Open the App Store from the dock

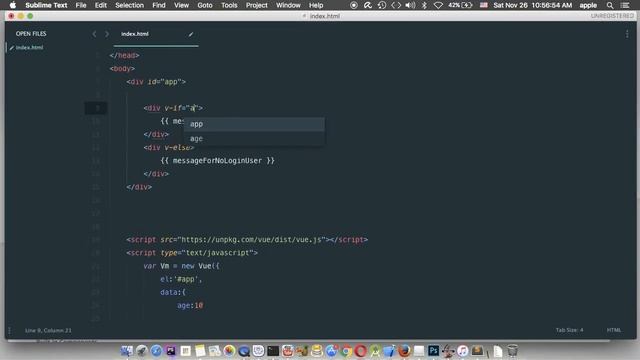point(331,351)
